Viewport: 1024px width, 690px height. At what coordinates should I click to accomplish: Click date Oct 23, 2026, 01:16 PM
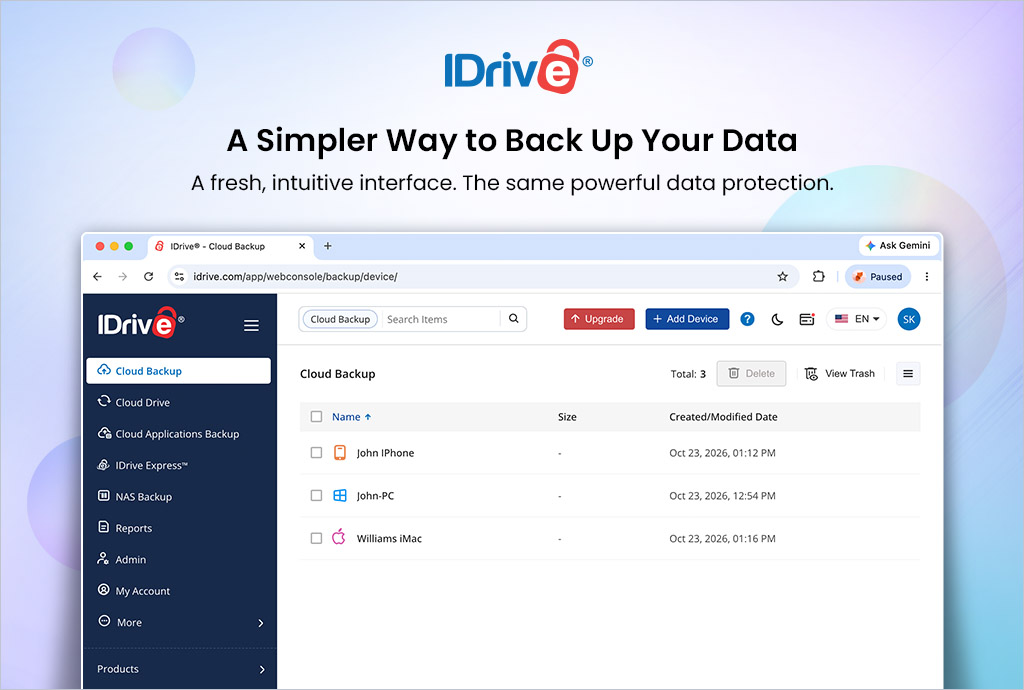click(722, 539)
